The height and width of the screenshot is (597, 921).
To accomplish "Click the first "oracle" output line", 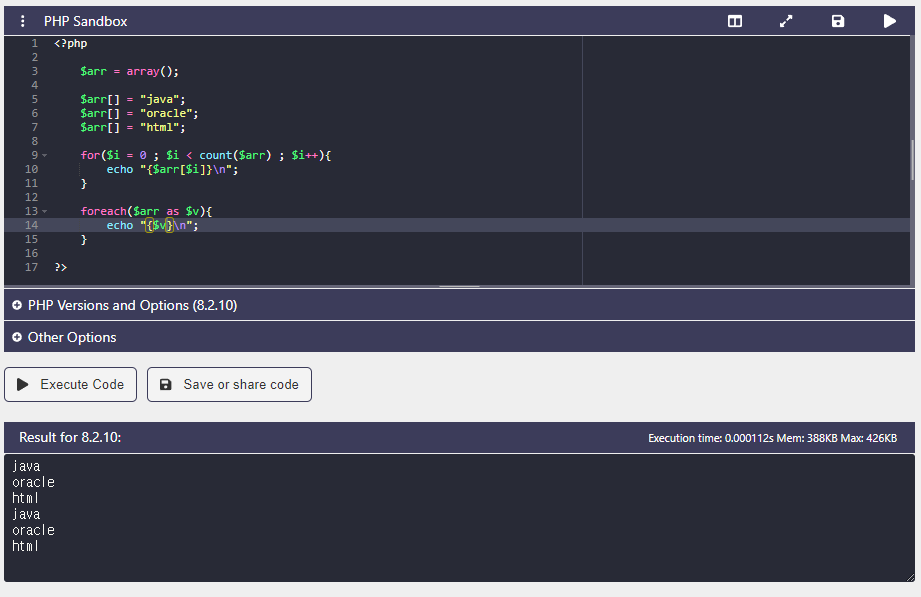I will pyautogui.click(x=33, y=482).
